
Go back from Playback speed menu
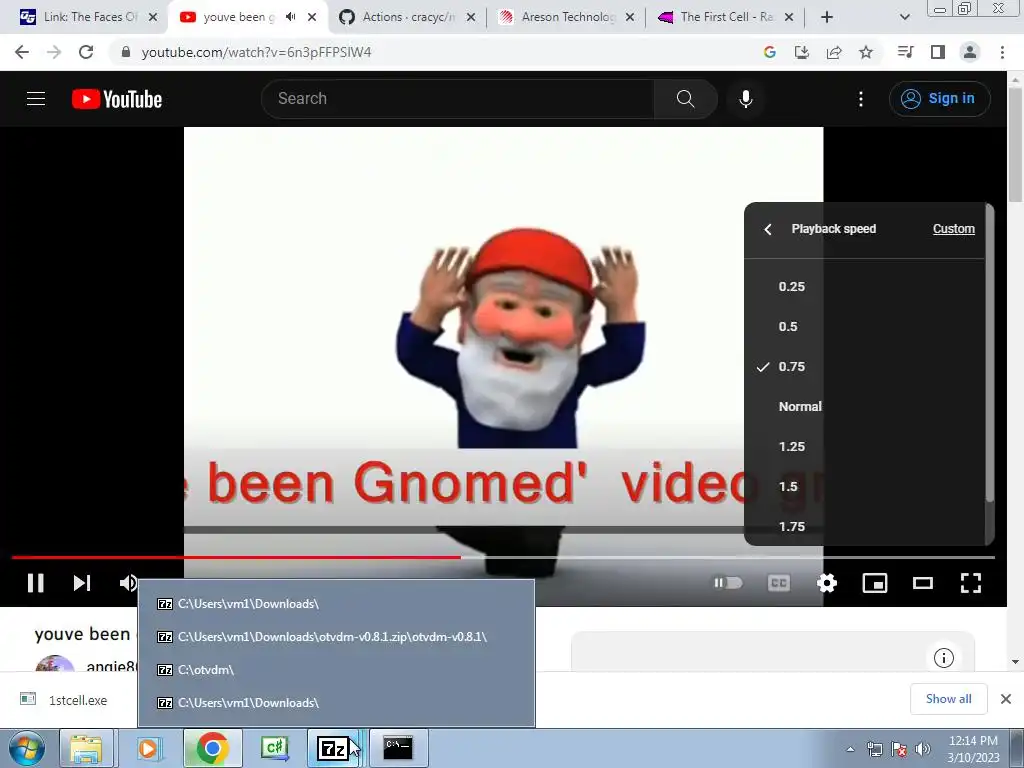tap(768, 229)
